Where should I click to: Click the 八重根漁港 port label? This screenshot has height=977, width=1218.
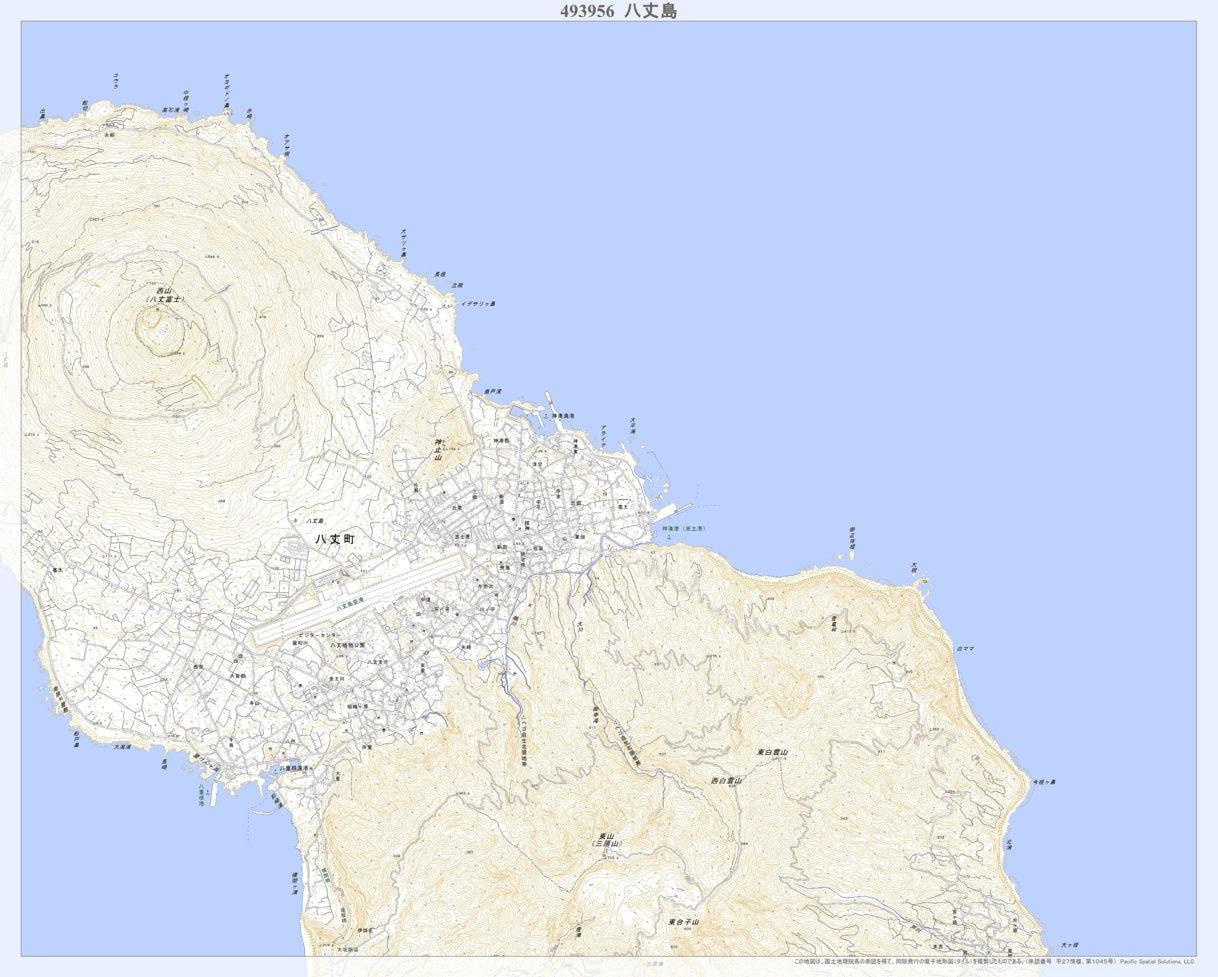pos(297,768)
